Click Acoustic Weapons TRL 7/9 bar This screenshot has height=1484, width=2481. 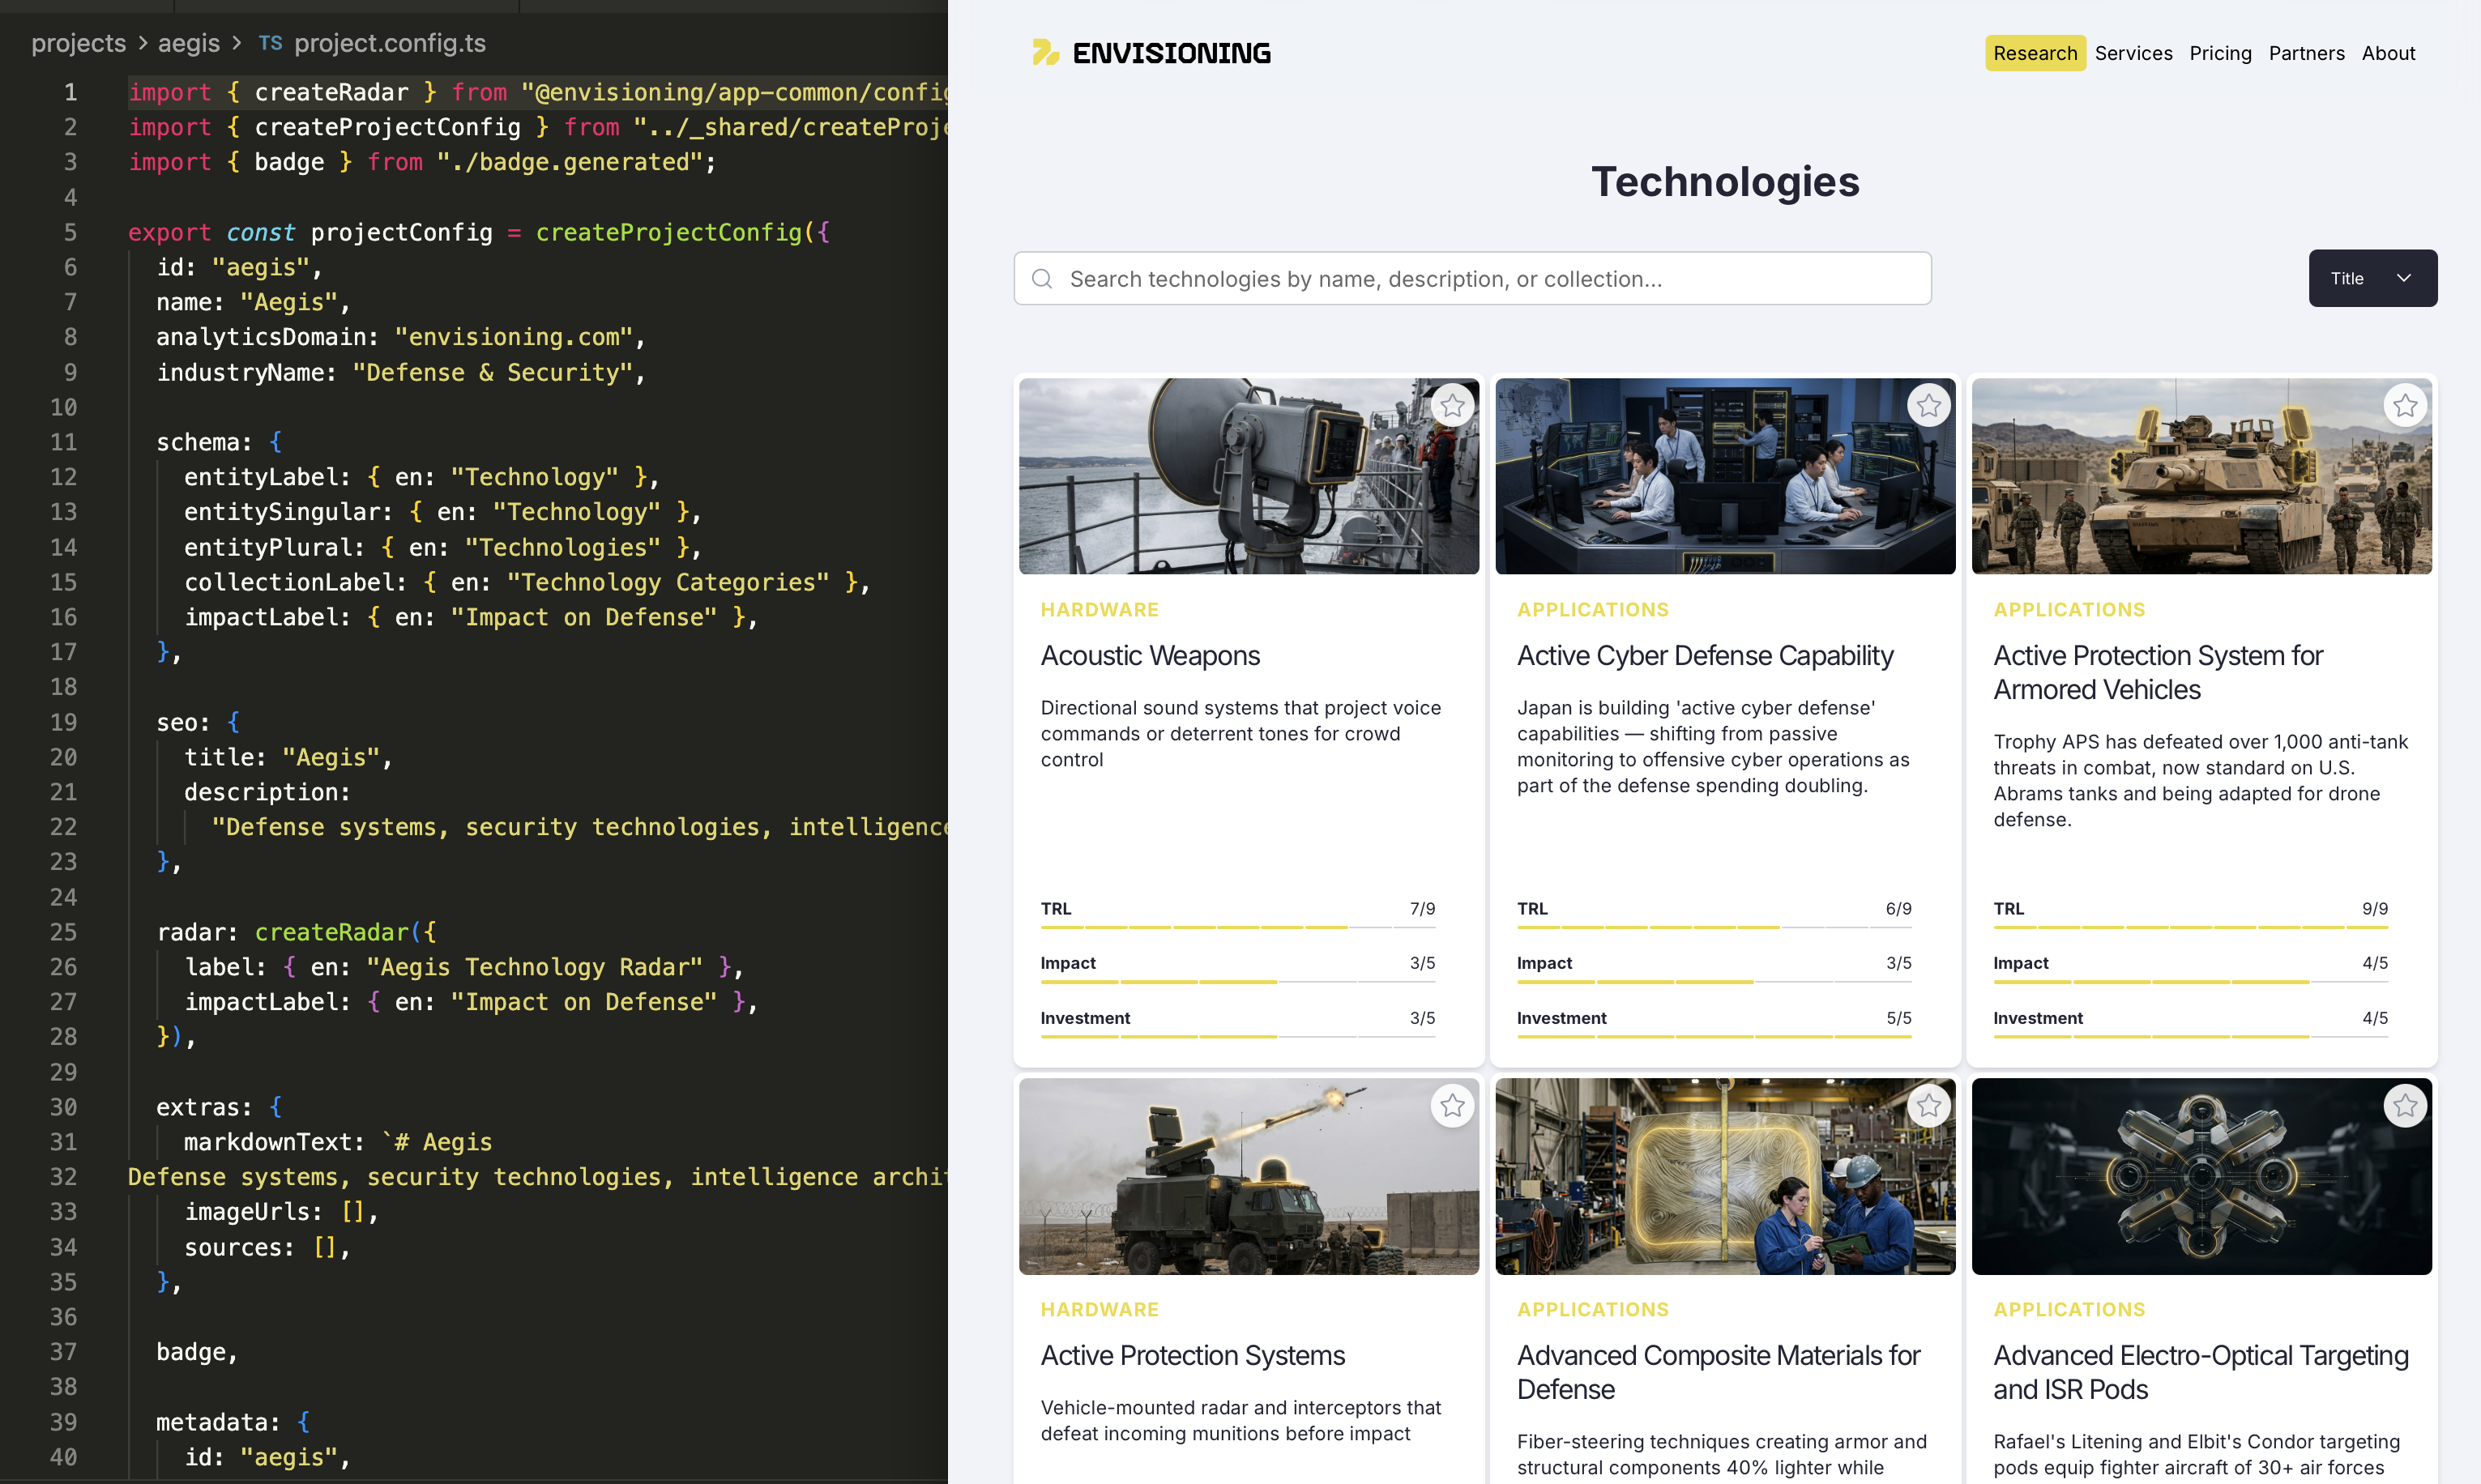pos(1238,928)
